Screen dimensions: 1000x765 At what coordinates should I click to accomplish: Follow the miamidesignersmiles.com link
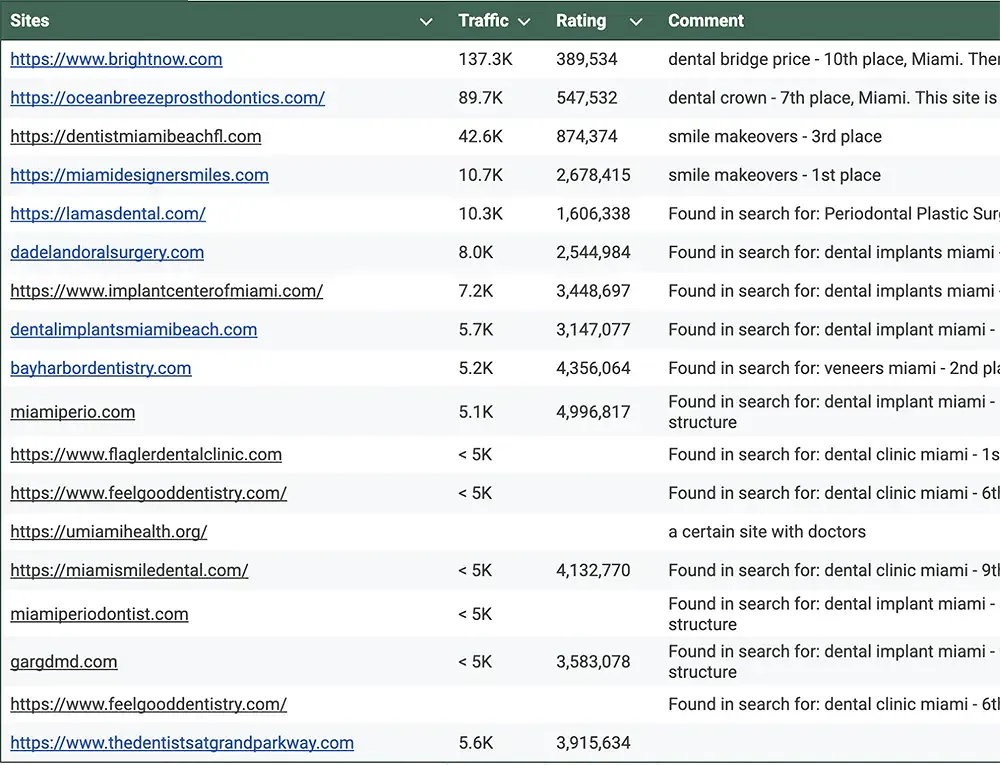pyautogui.click(x=139, y=175)
